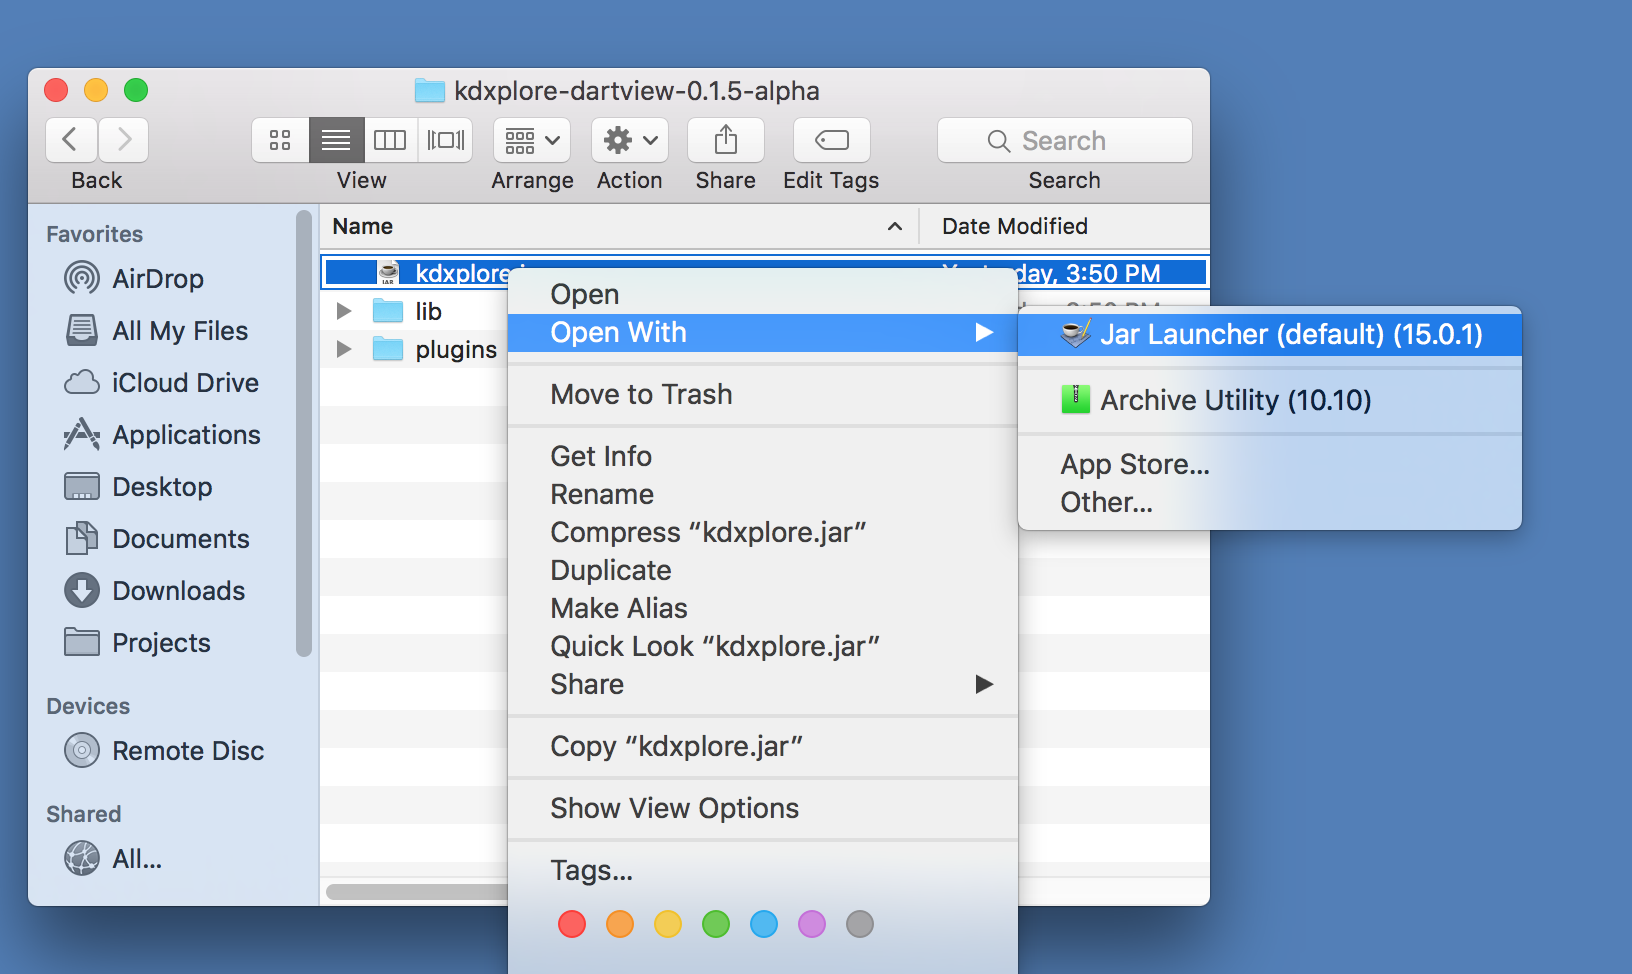Viewport: 1632px width, 974px height.
Task: Choose Open With submenu entry
Action: 763,332
